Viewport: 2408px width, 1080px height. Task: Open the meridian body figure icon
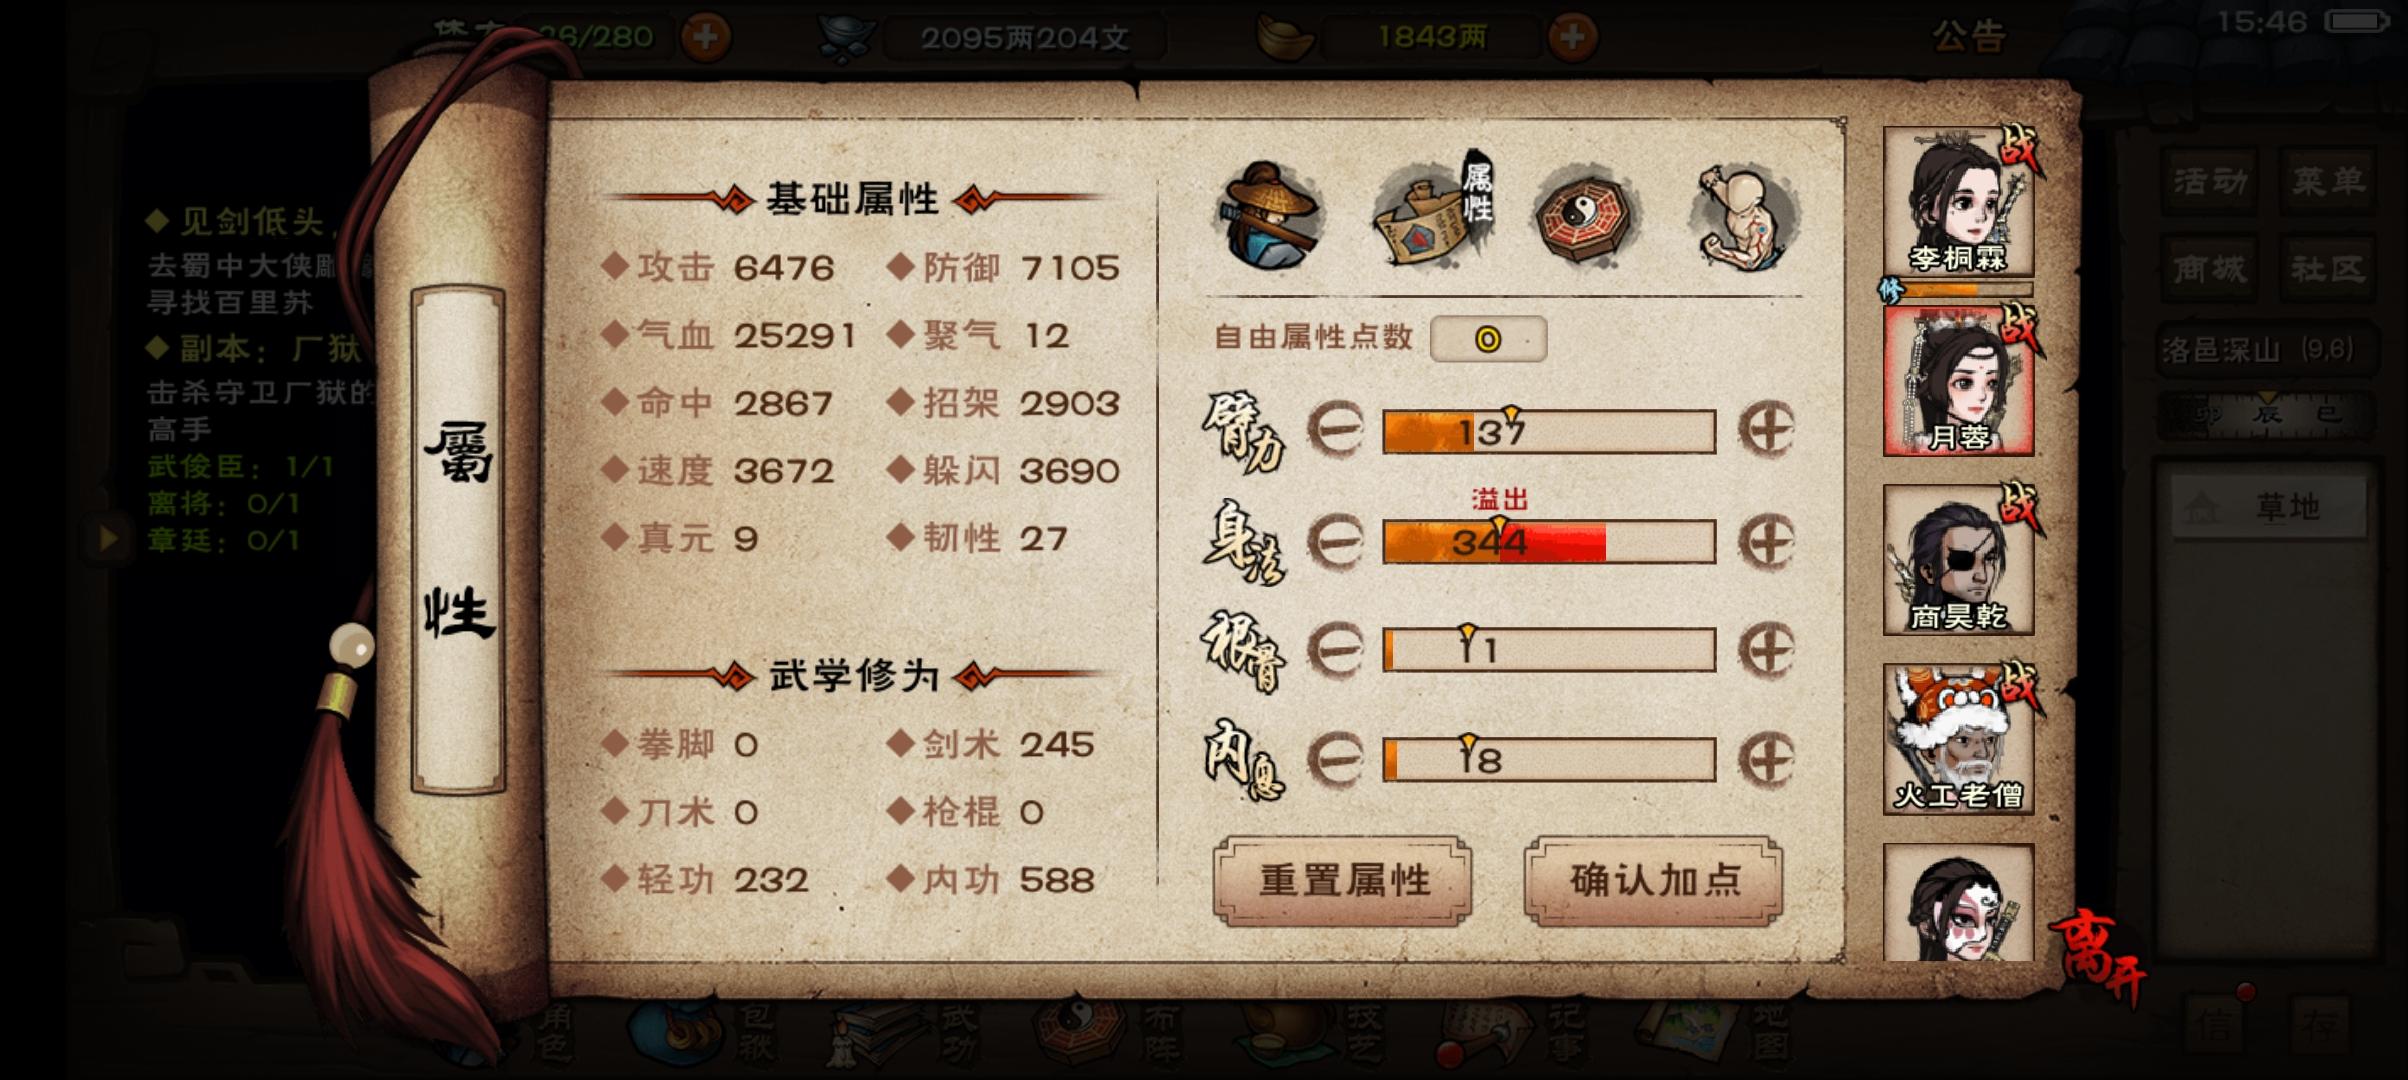[x=1745, y=216]
